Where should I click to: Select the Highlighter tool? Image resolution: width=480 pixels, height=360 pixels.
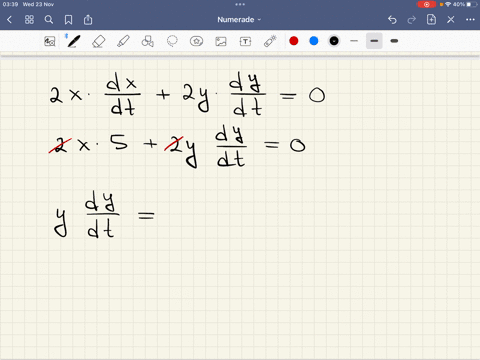click(x=123, y=41)
